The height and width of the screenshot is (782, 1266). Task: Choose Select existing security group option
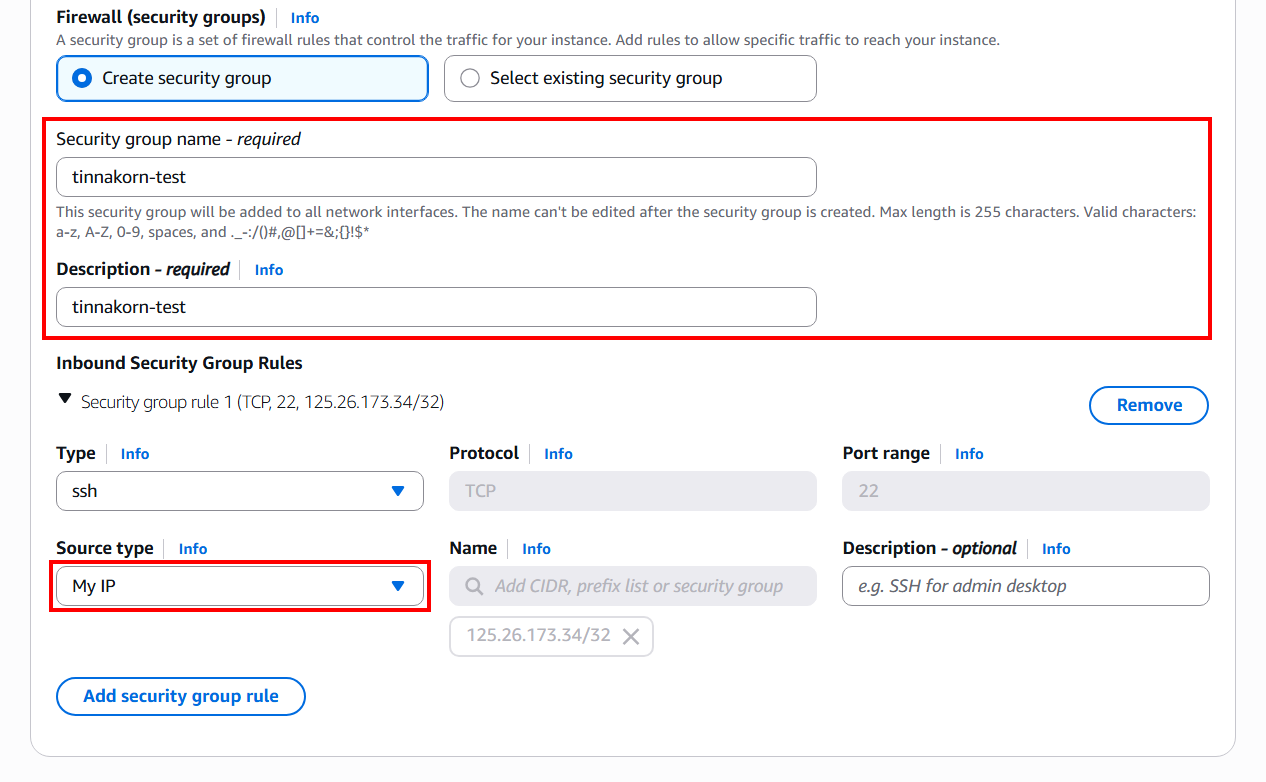click(470, 78)
